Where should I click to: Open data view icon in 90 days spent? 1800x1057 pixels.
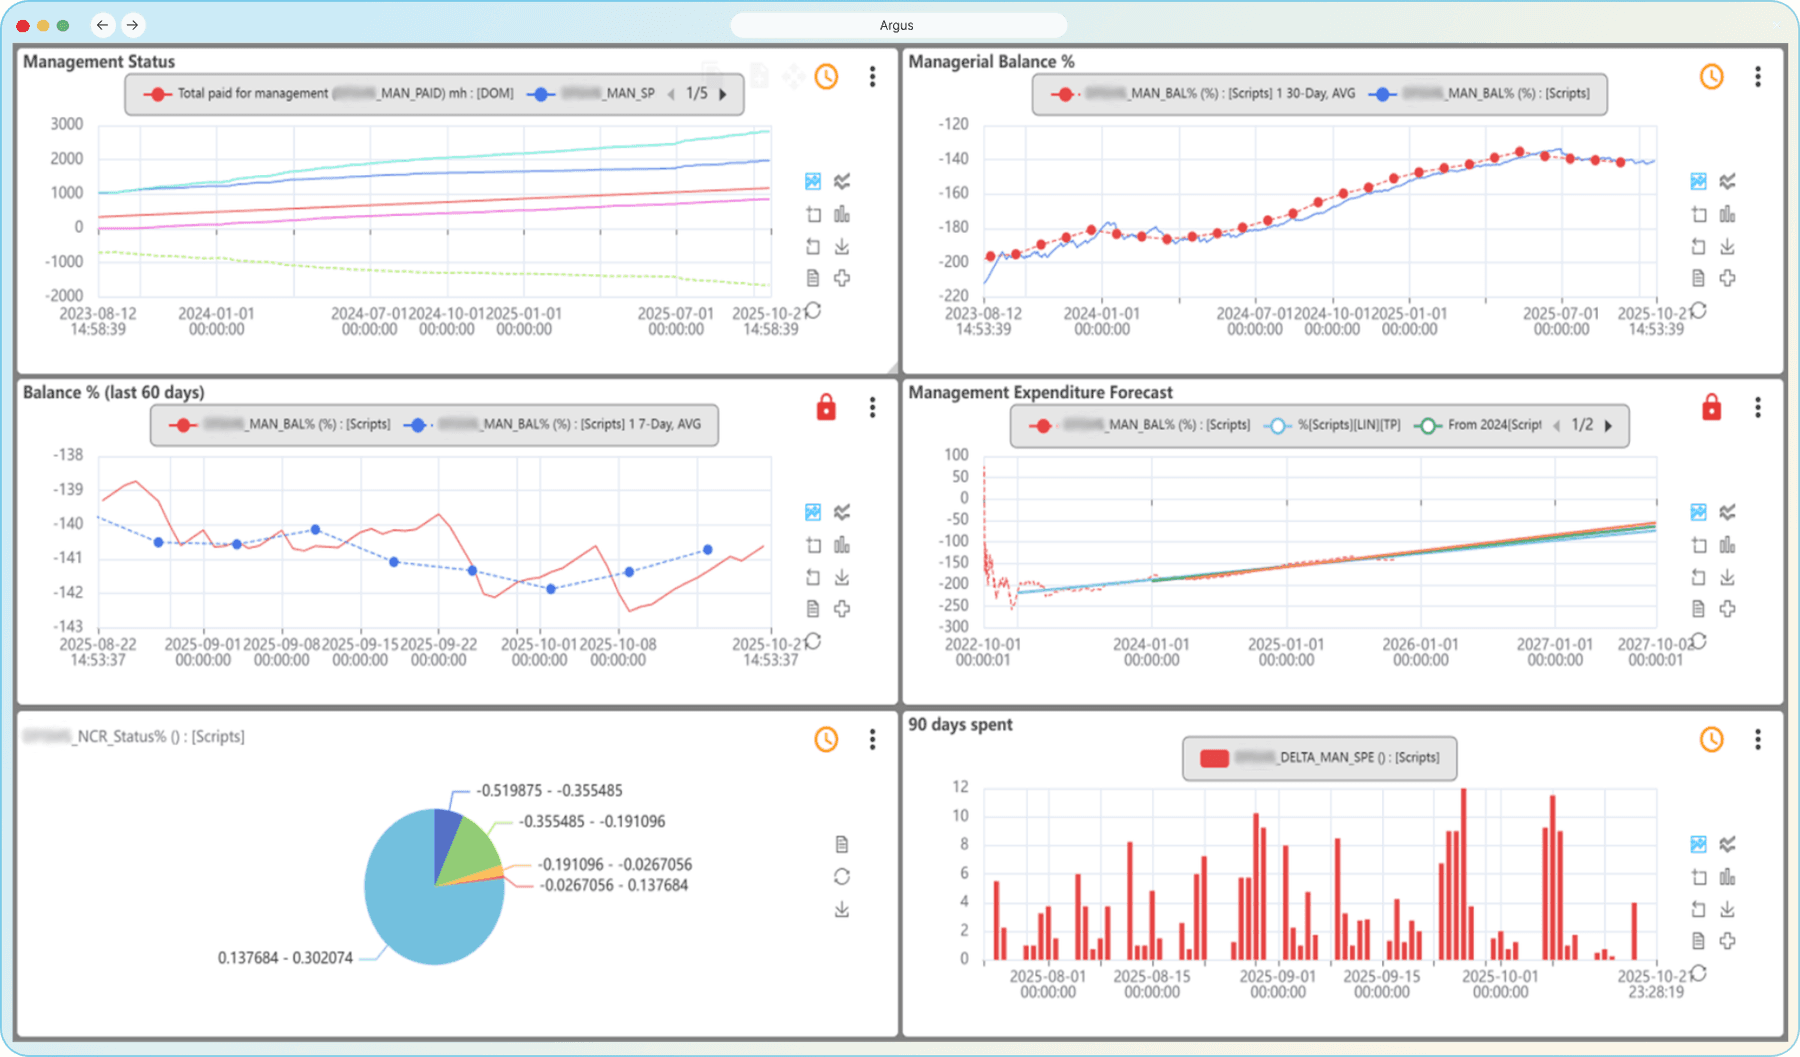[1698, 941]
